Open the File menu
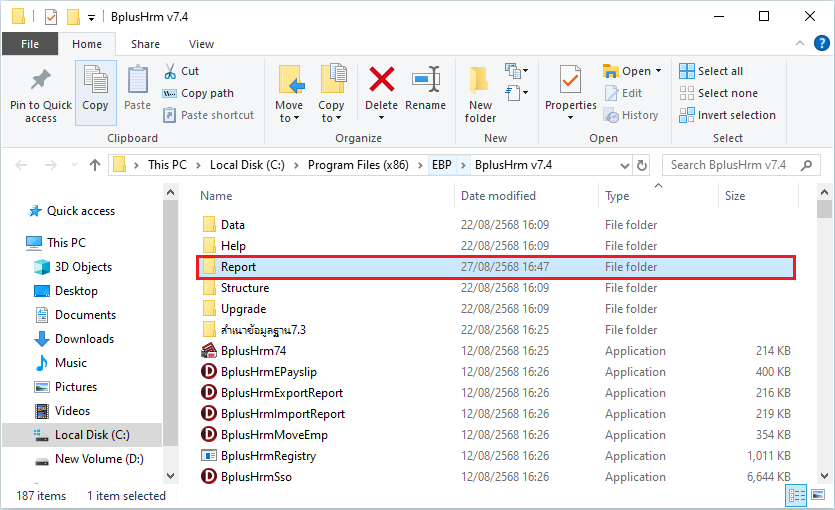 pyautogui.click(x=30, y=44)
